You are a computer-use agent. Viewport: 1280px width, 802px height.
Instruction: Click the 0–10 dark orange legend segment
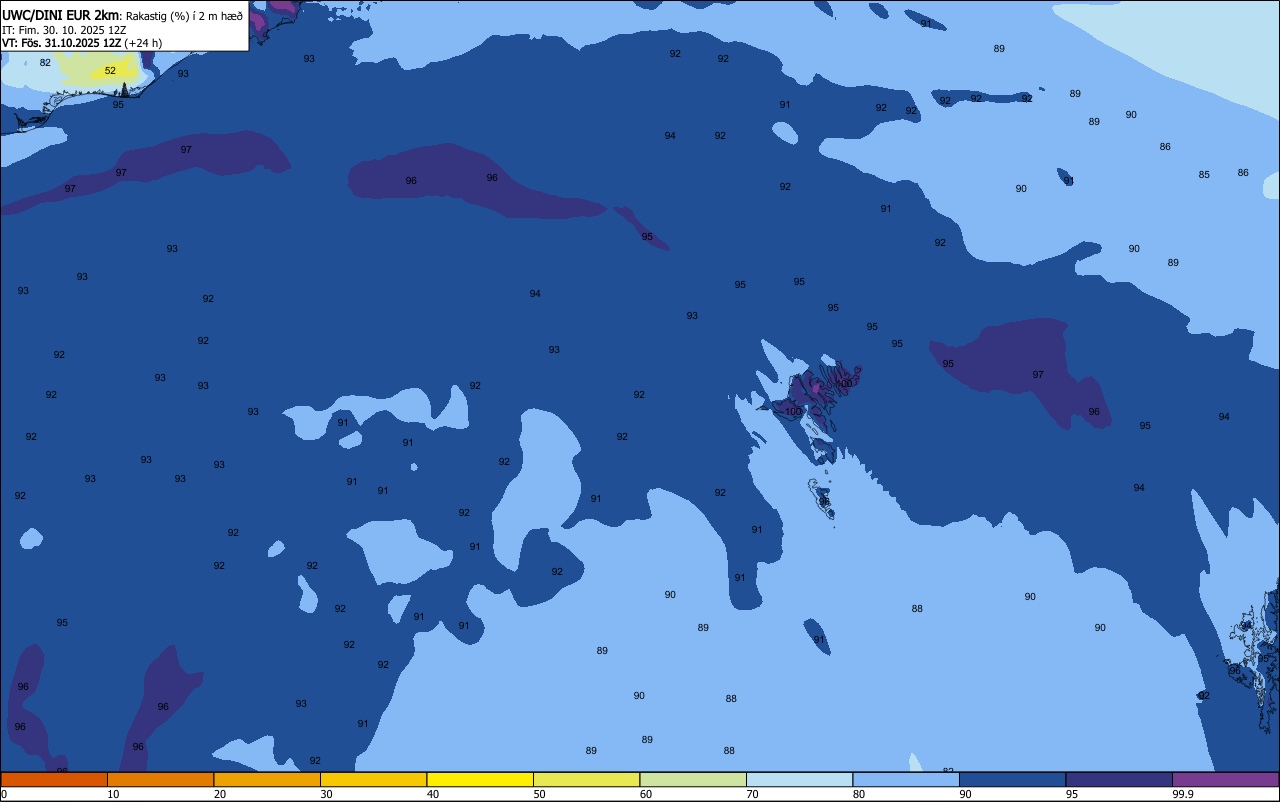54,779
